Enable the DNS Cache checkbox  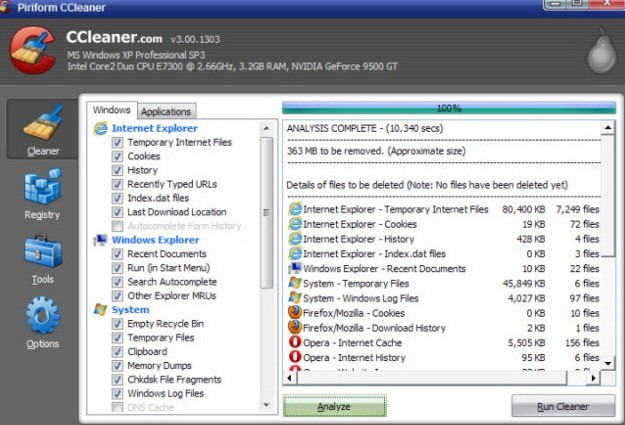coord(117,407)
